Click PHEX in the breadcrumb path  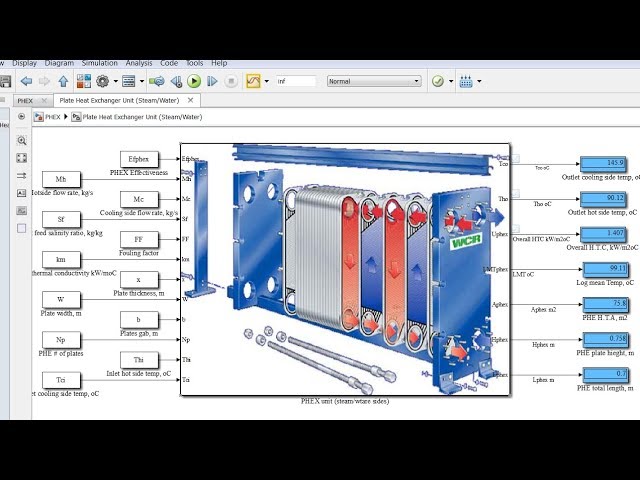point(53,117)
